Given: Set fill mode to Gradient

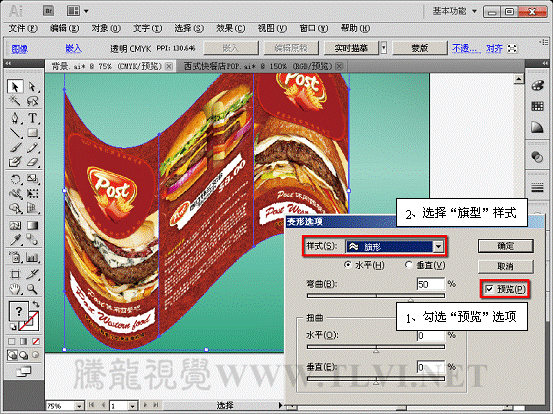Looking at the screenshot, I should (x=24, y=341).
